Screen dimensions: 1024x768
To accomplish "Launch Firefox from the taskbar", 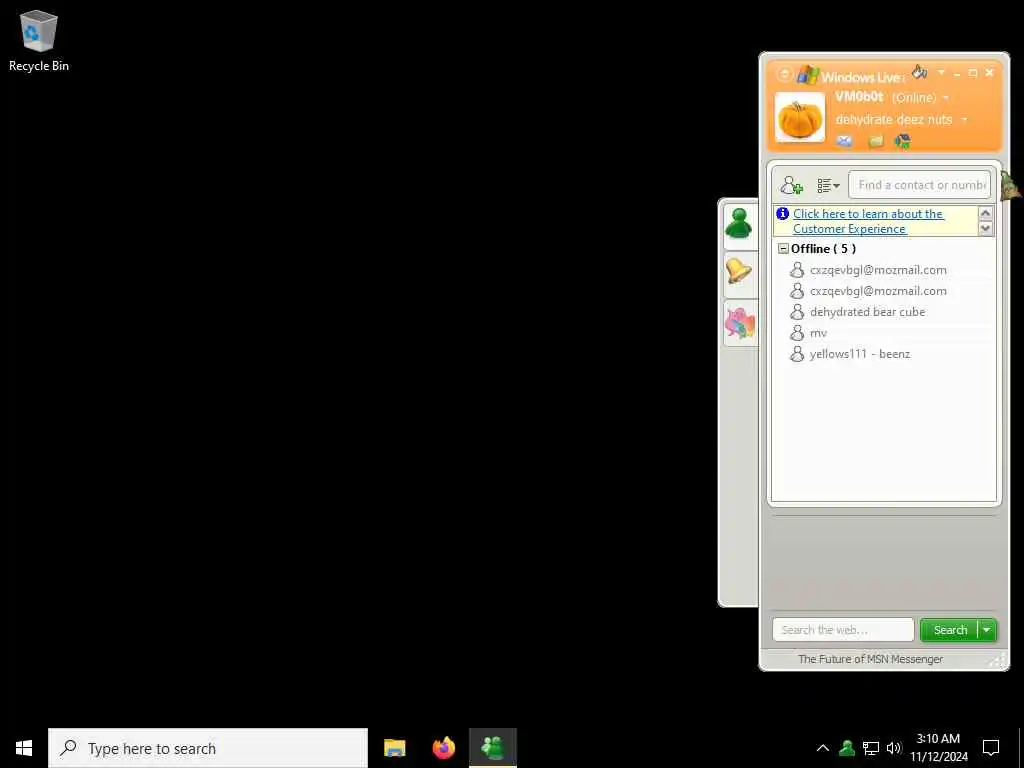I will point(443,748).
